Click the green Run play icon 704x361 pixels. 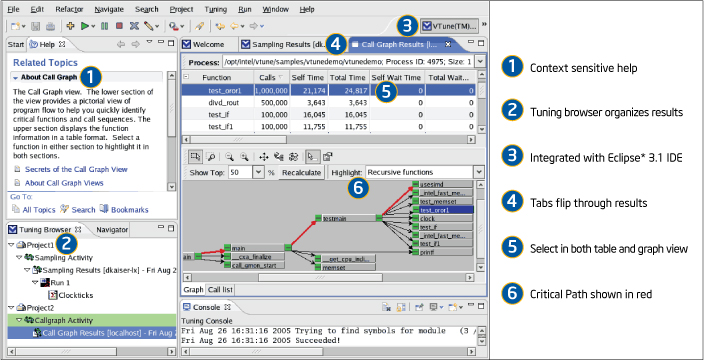(84, 26)
